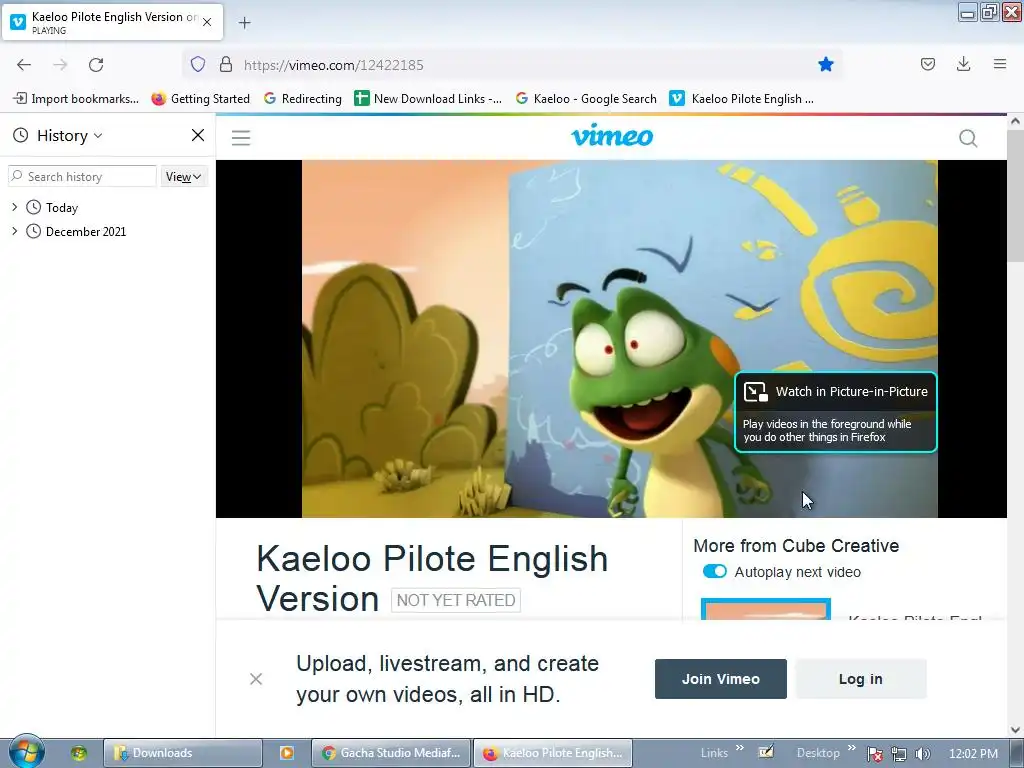
Task: Click the Action Center flag tray icon
Action: [875, 754]
